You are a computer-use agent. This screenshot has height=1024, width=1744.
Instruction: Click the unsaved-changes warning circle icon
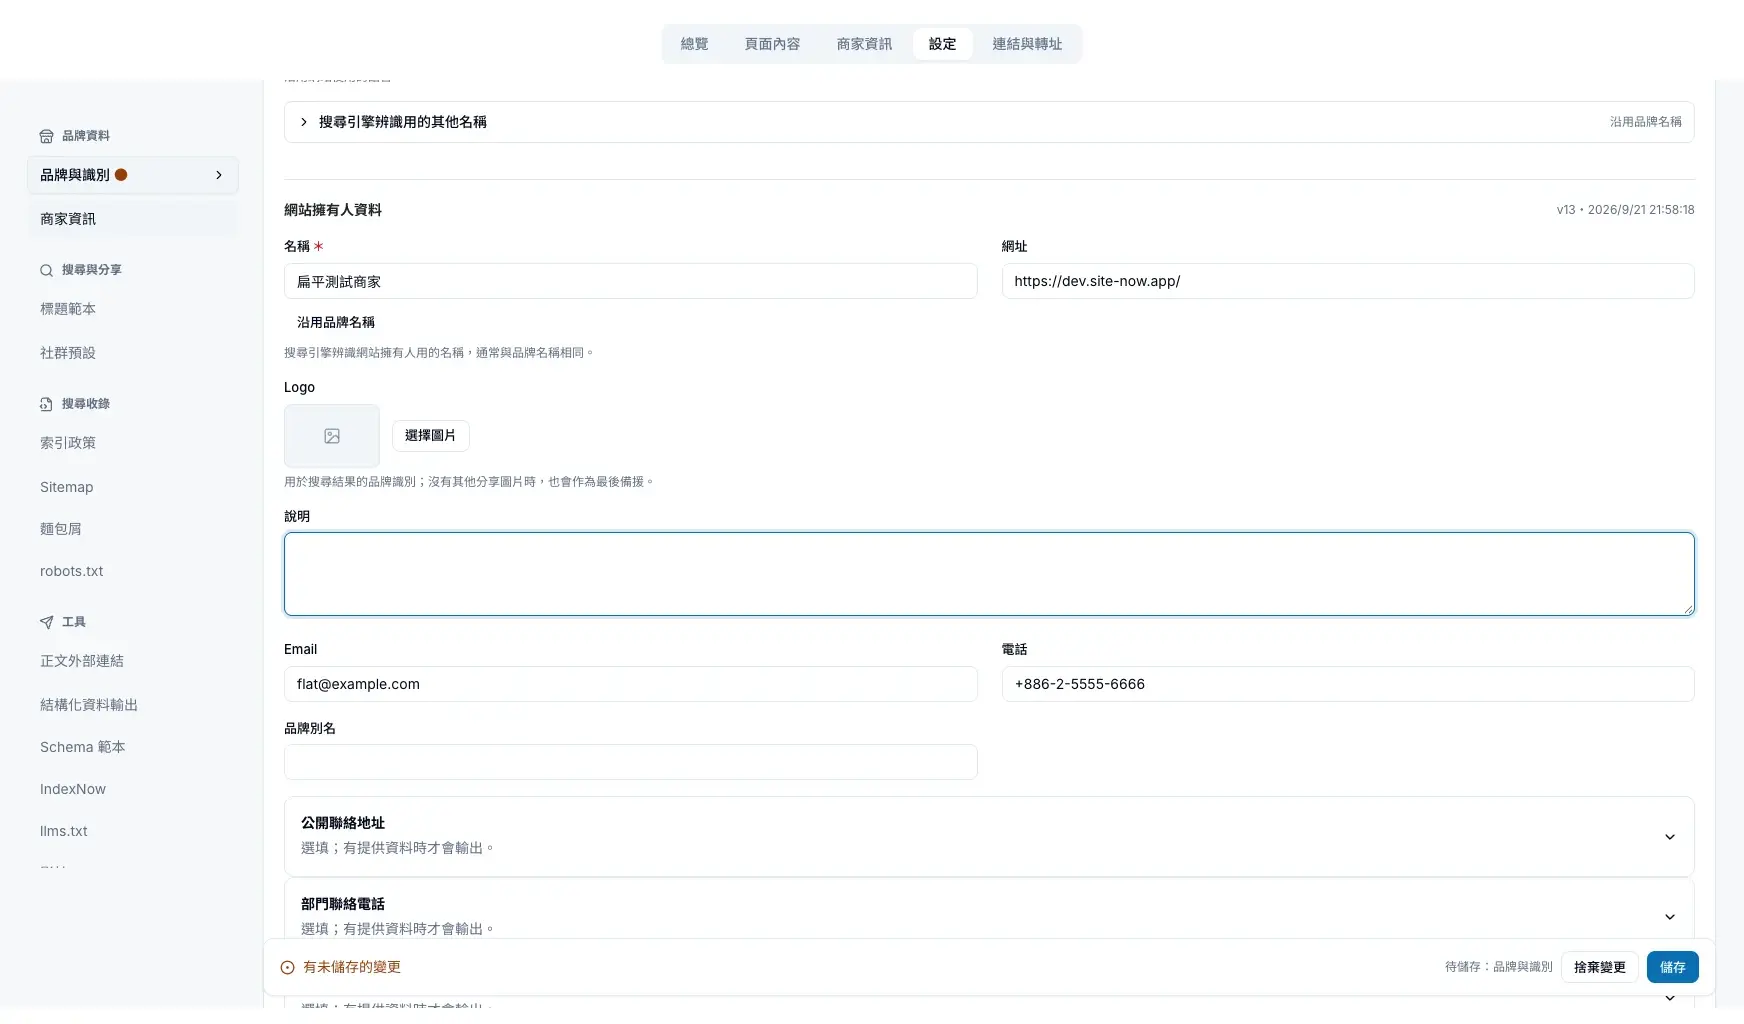pyautogui.click(x=287, y=967)
